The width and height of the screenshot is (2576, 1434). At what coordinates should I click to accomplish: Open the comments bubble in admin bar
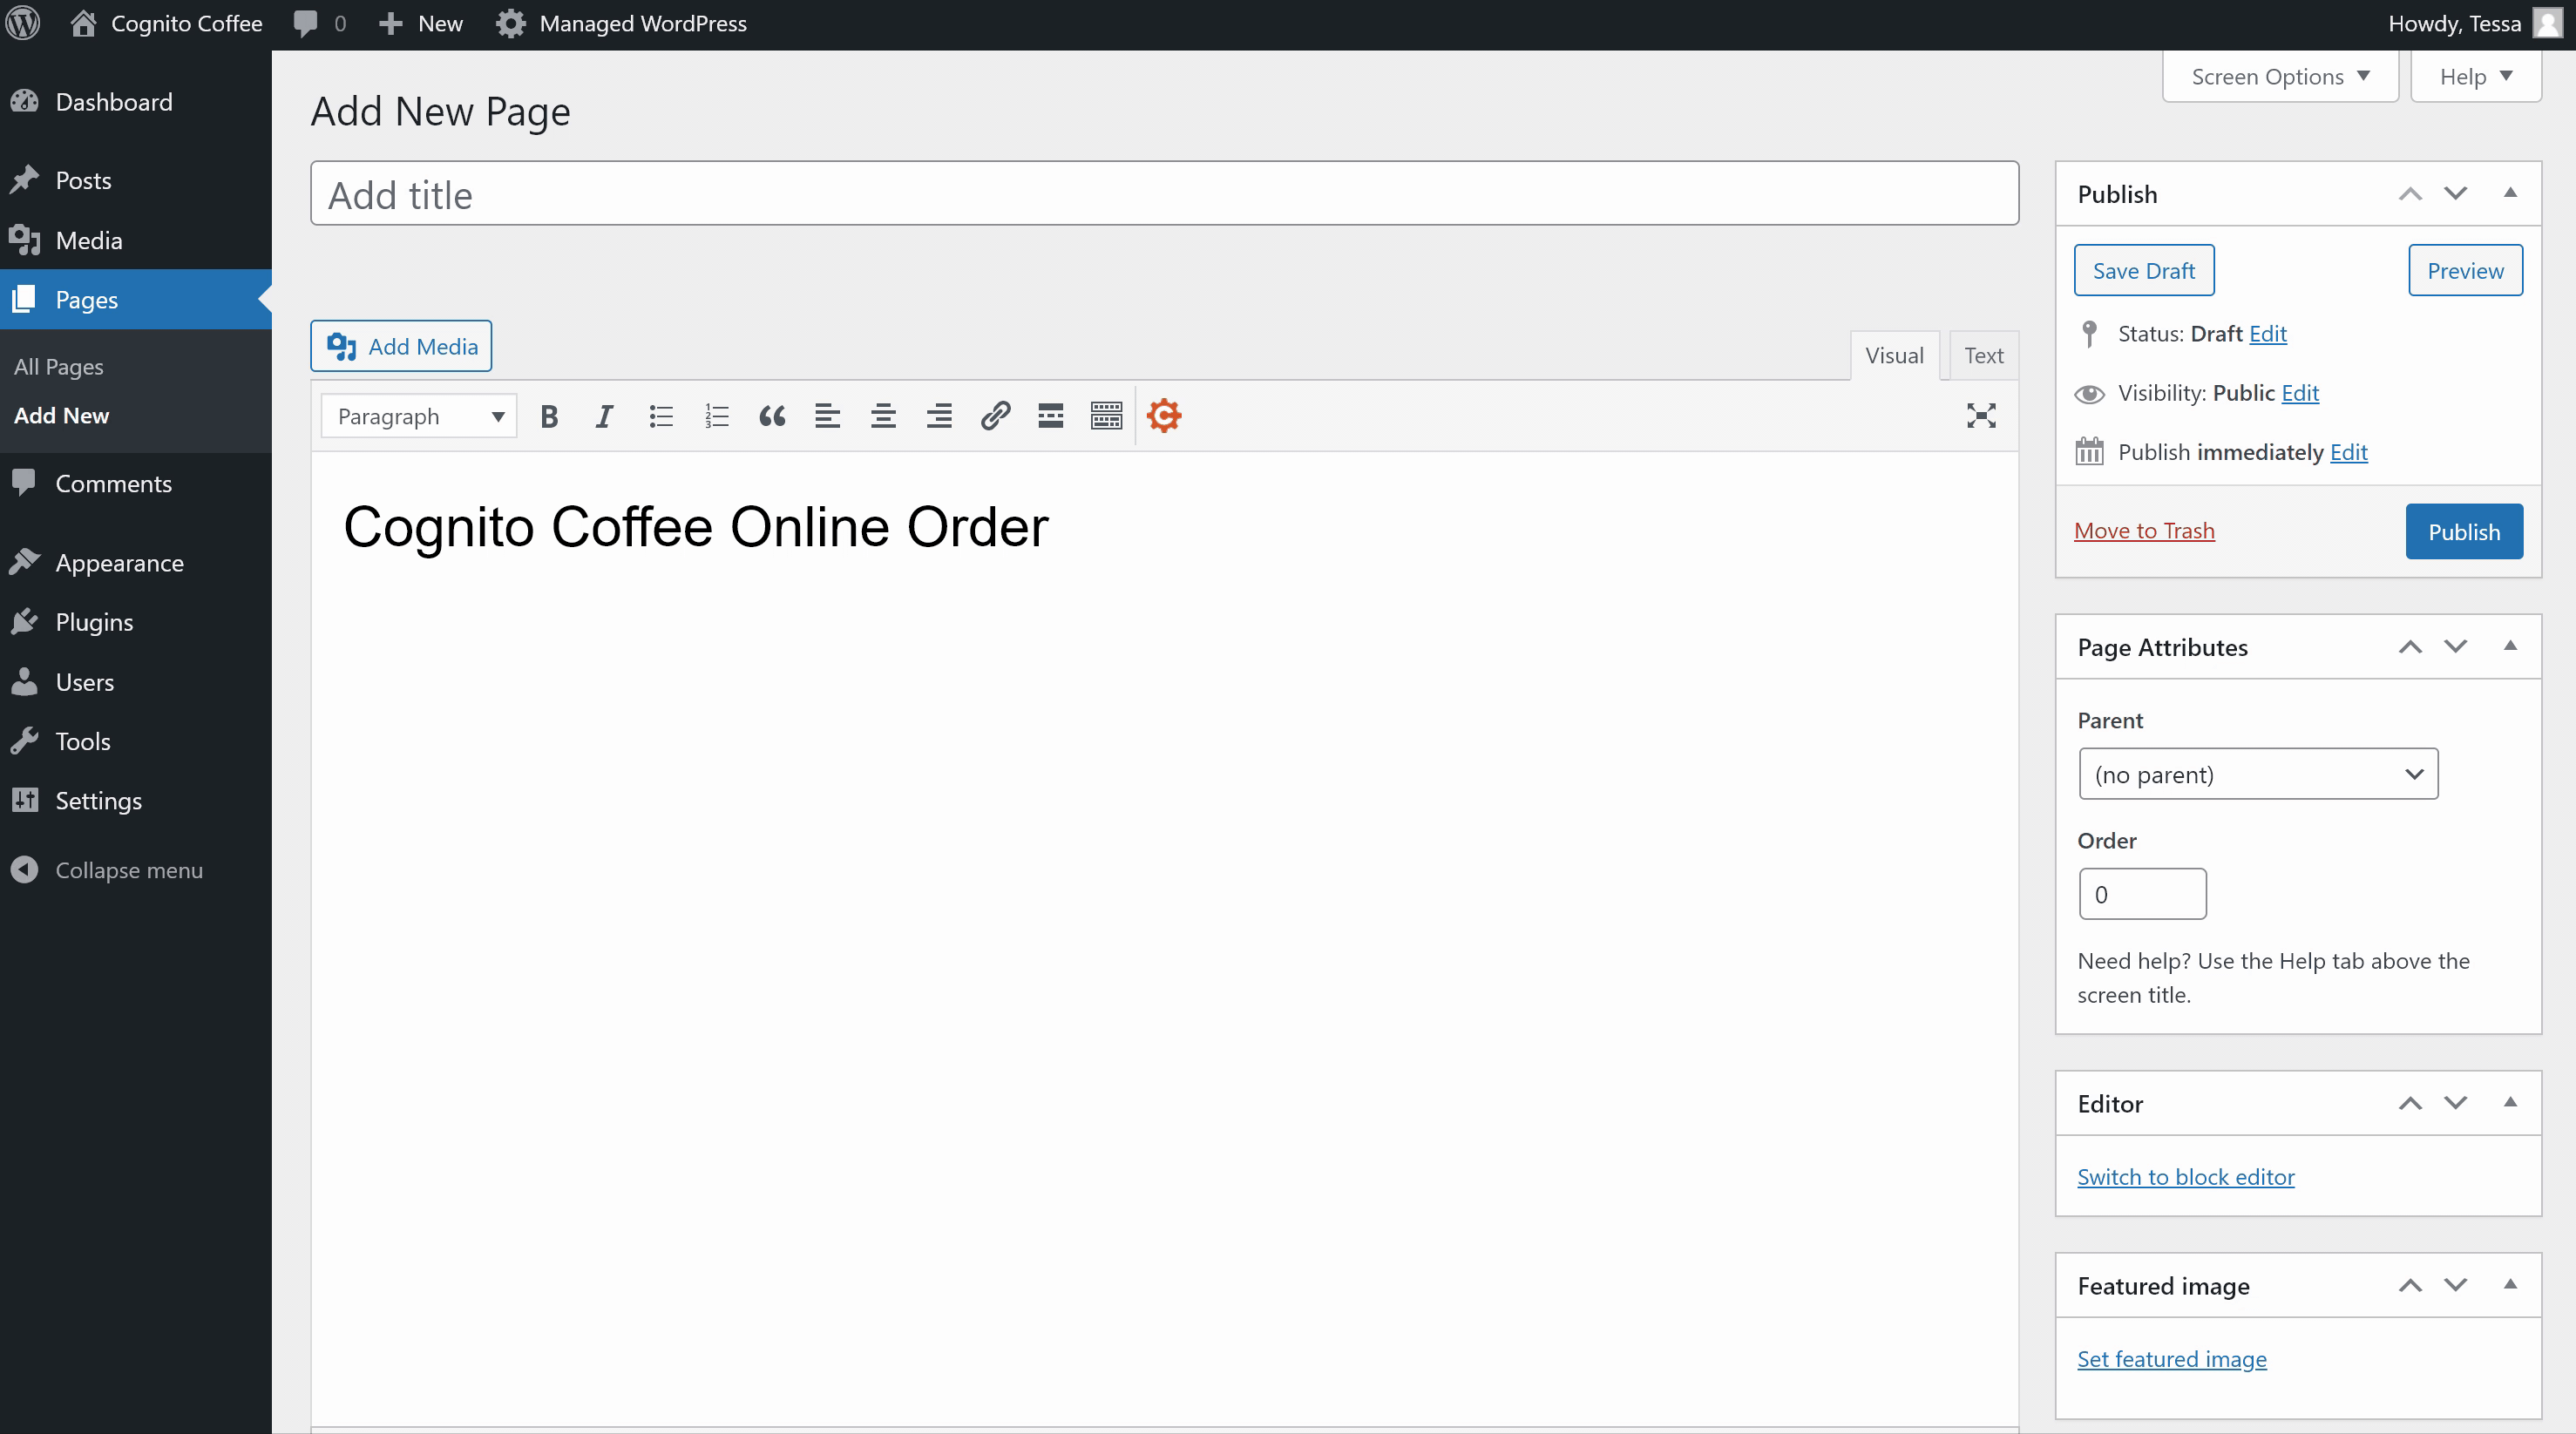320,23
